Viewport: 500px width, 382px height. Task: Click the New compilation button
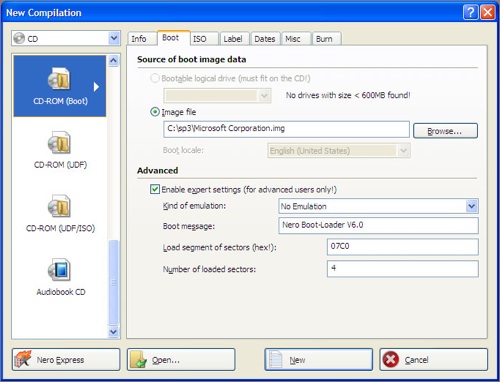[319, 360]
